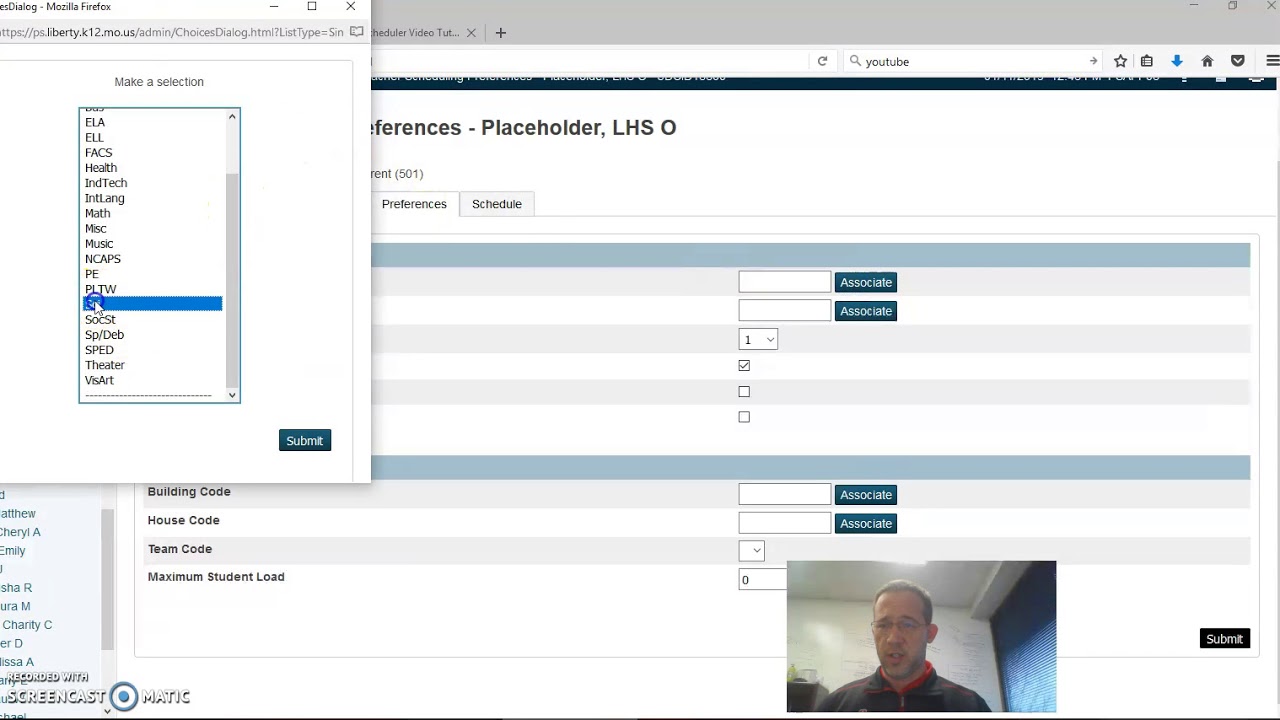Select ELA in the selection list

(x=95, y=123)
